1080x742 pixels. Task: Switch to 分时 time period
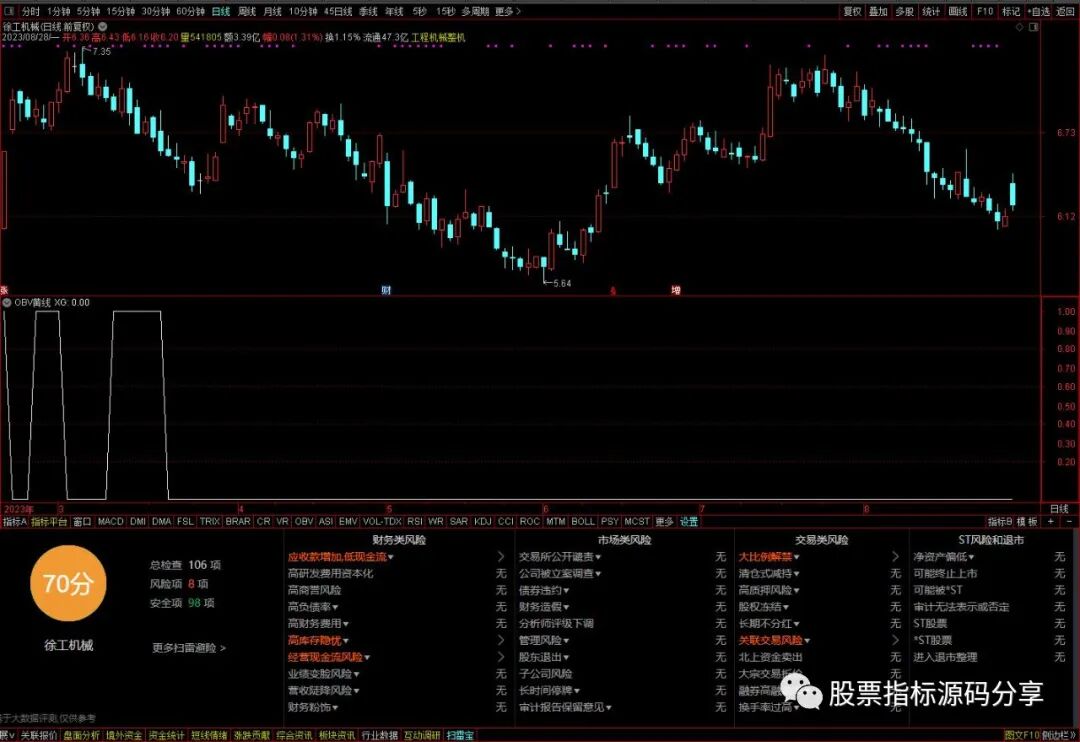point(30,12)
